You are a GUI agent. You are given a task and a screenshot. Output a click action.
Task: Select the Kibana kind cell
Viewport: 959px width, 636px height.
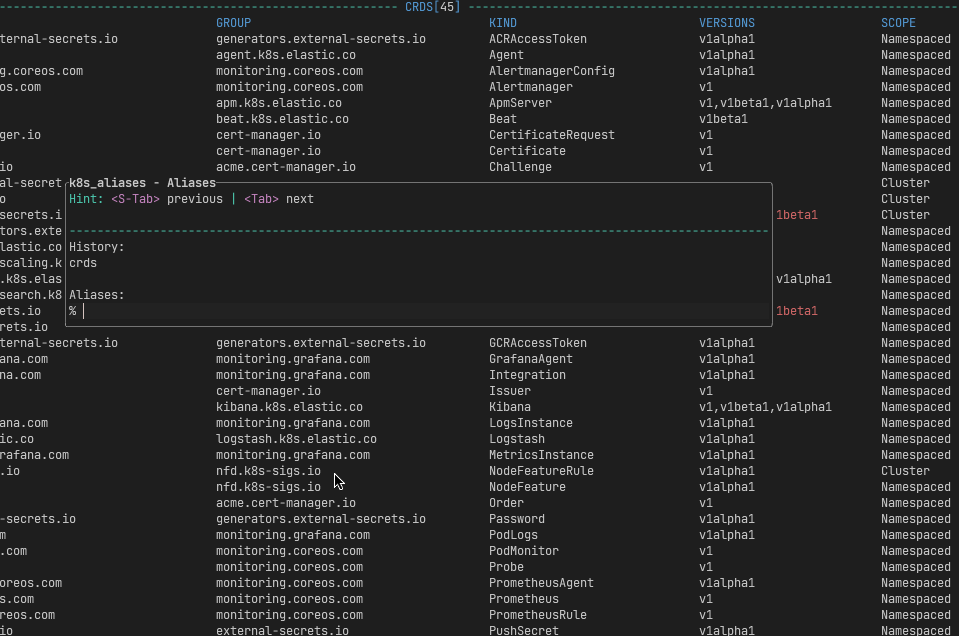[510, 407]
